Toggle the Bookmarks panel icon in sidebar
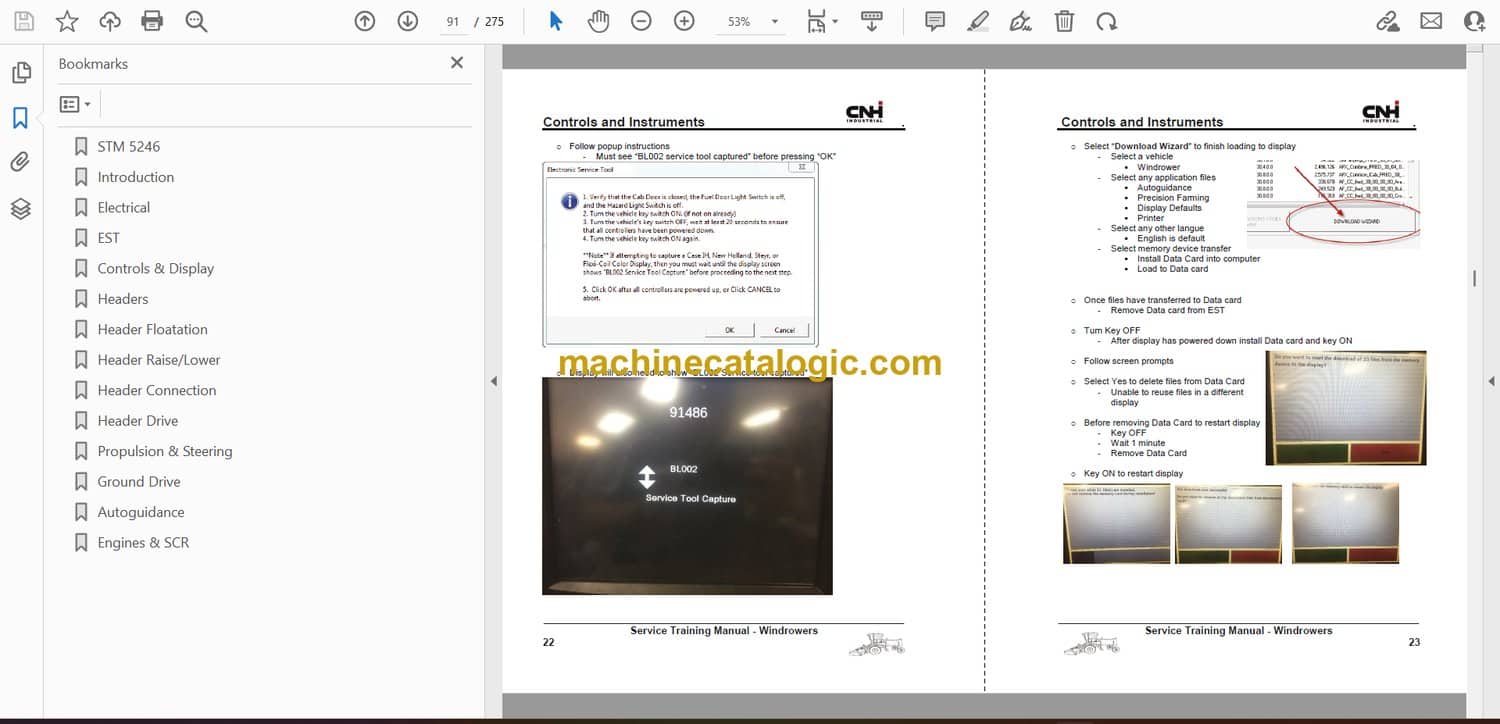This screenshot has width=1500, height=724. pos(21,118)
